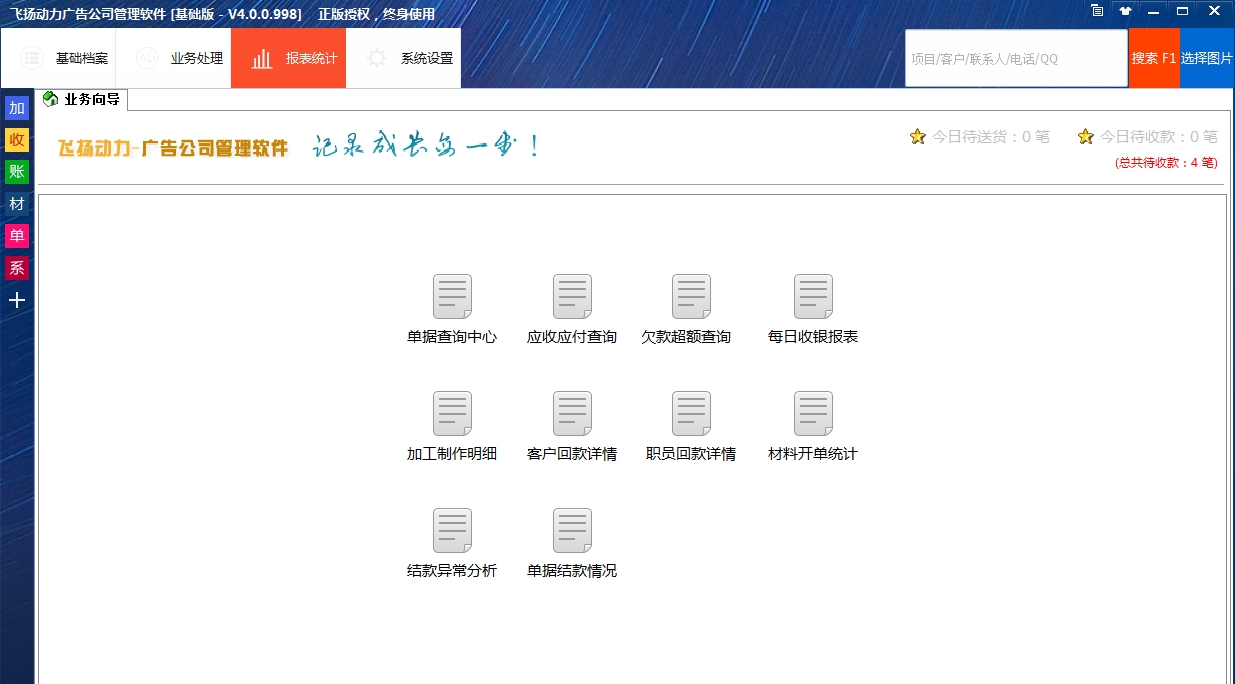This screenshot has height=684, width=1235.
Task: Open 应收应付查询
Action: 572,307
